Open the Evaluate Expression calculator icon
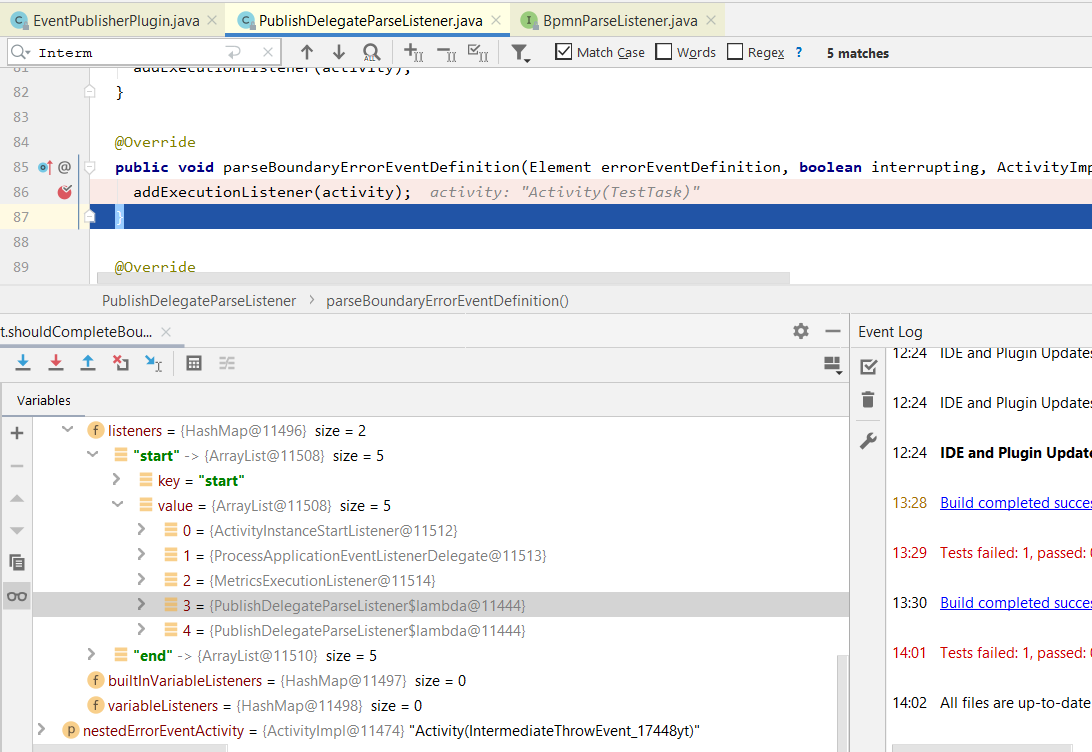The height and width of the screenshot is (752, 1092). 192,362
